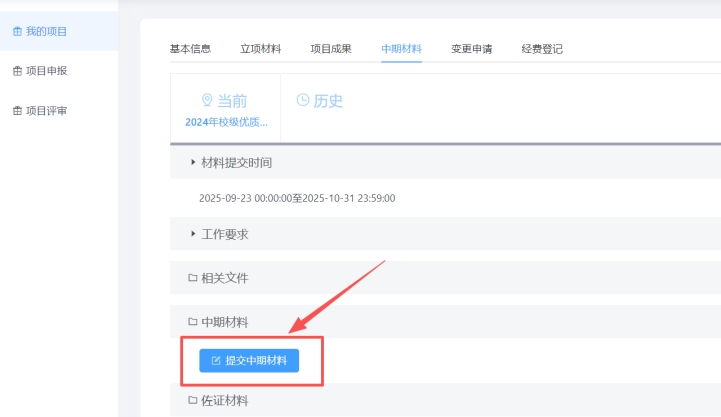This screenshot has height=417, width=721.
Task: Click the location pin icon beside 当前
Action: tap(207, 101)
